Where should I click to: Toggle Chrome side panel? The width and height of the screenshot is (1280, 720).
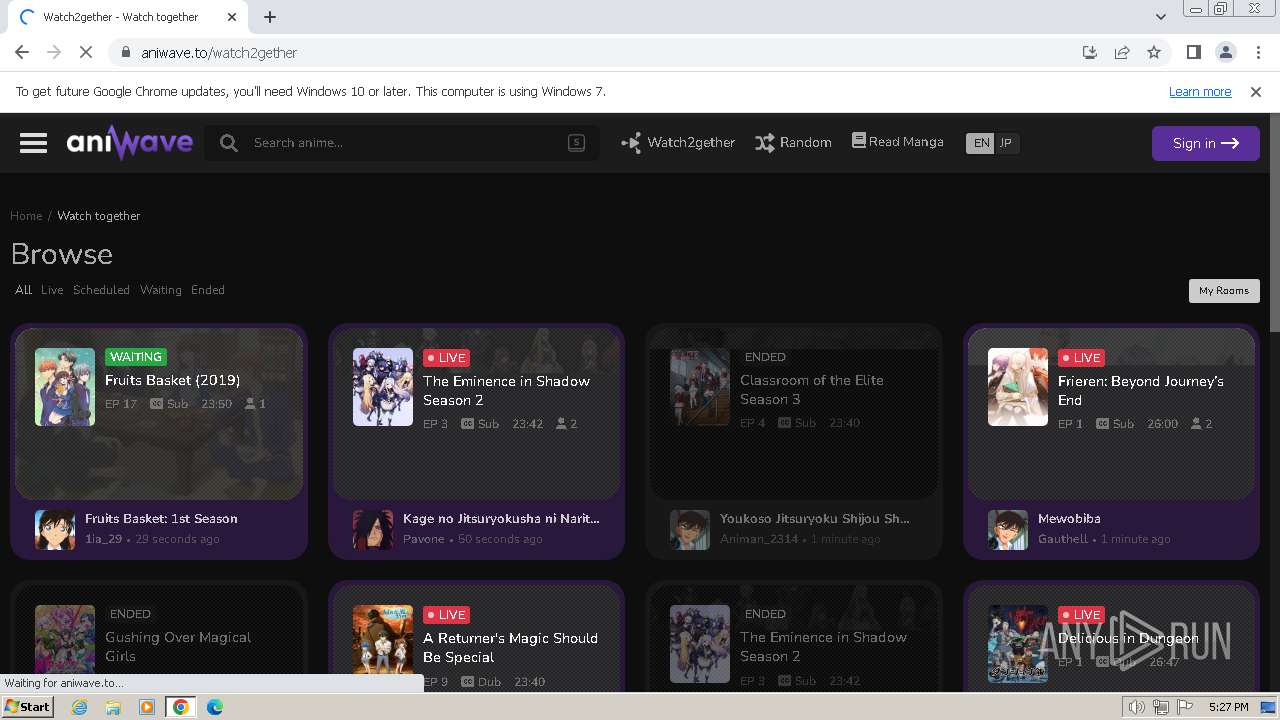coord(1193,53)
